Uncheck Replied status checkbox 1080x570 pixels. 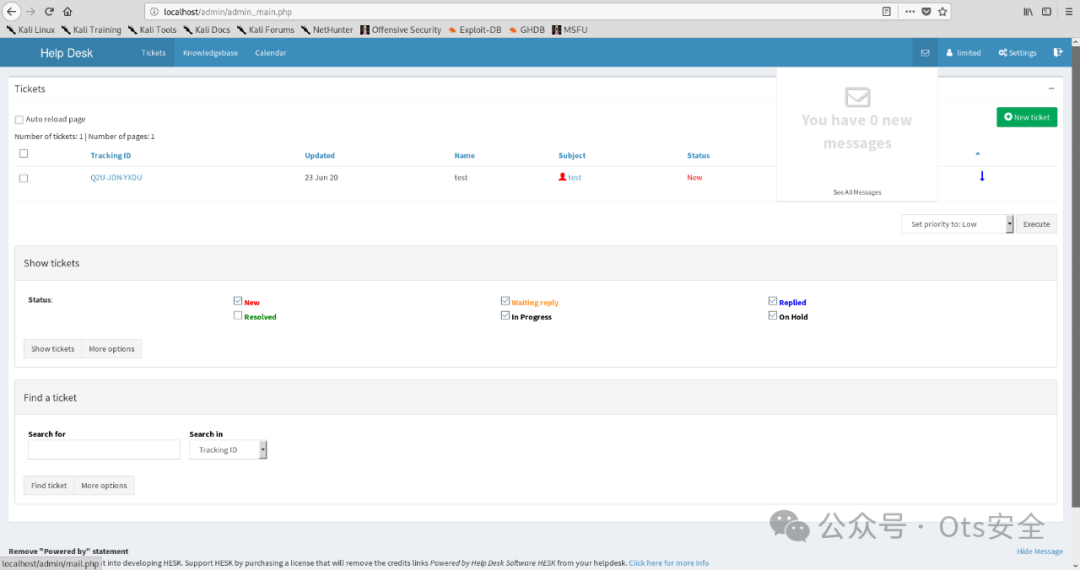tap(772, 301)
